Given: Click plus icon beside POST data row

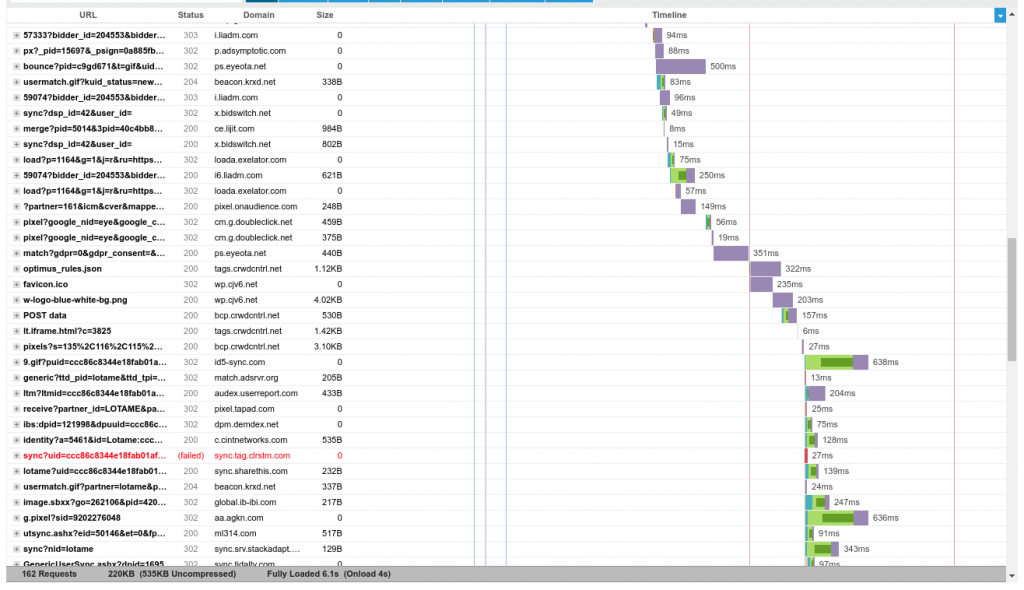Looking at the screenshot, I should click(x=16, y=315).
